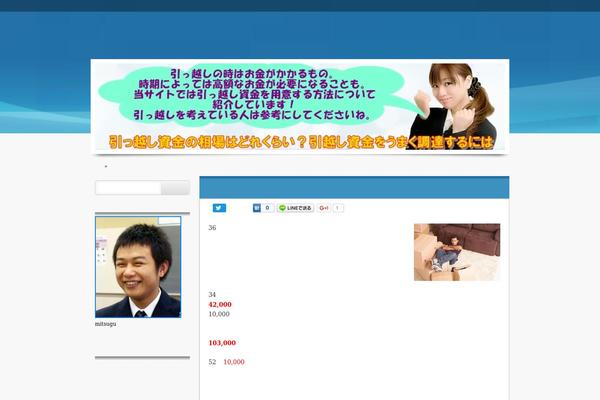Click the number 34 in the article
This screenshot has width=600, height=400.
coord(212,294)
